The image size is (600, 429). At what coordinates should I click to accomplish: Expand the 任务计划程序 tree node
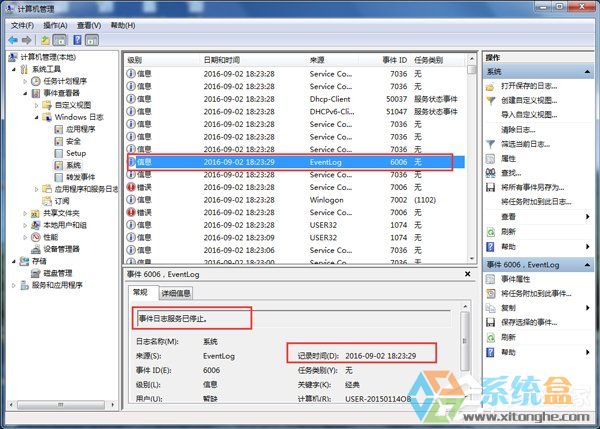click(x=25, y=81)
